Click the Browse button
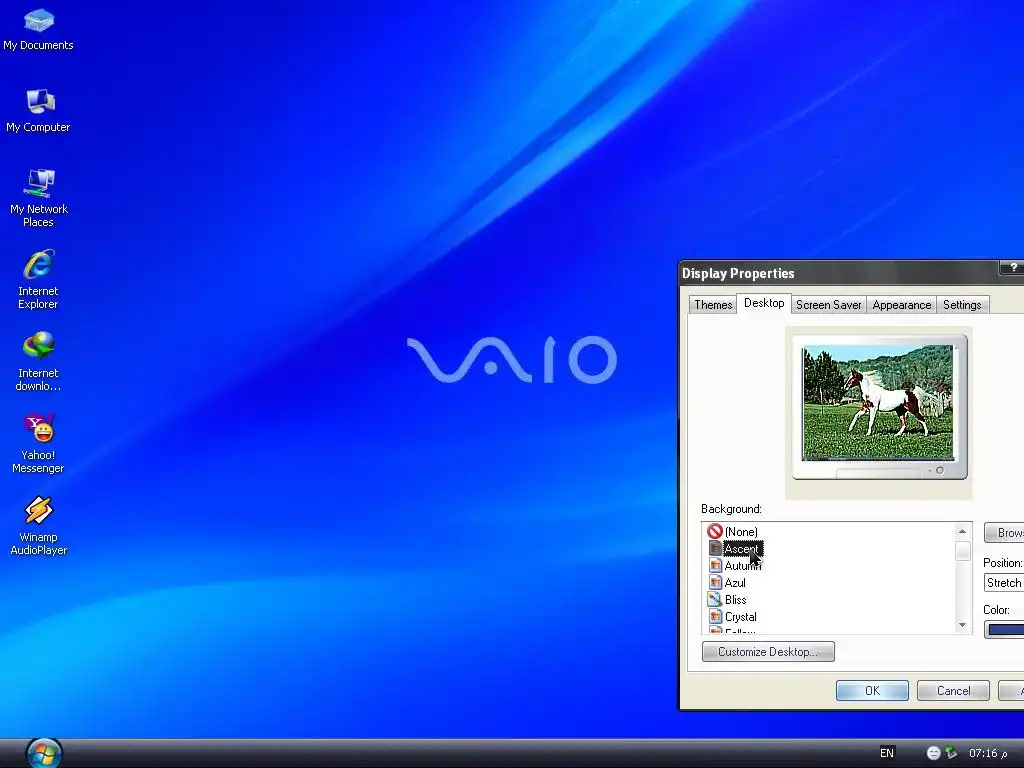The height and width of the screenshot is (768, 1024). click(1004, 533)
